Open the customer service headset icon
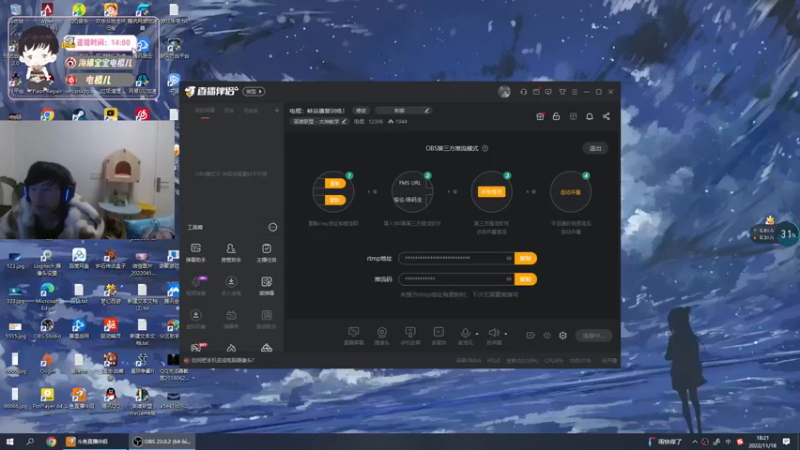800x450 pixels. 523,92
